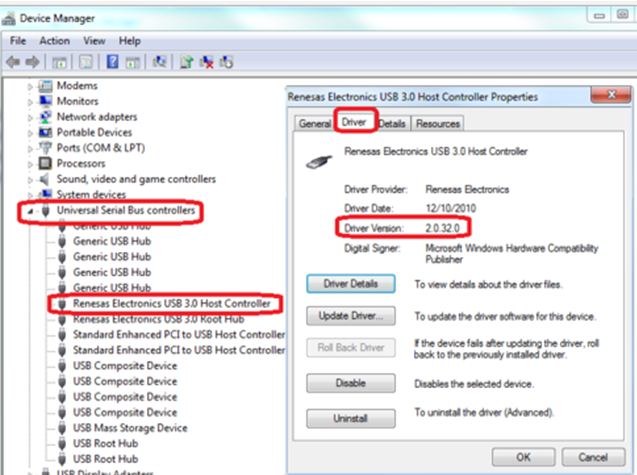The image size is (637, 475).
Task: Expand the Ports (COM & LPT) node
Action: tap(30, 149)
